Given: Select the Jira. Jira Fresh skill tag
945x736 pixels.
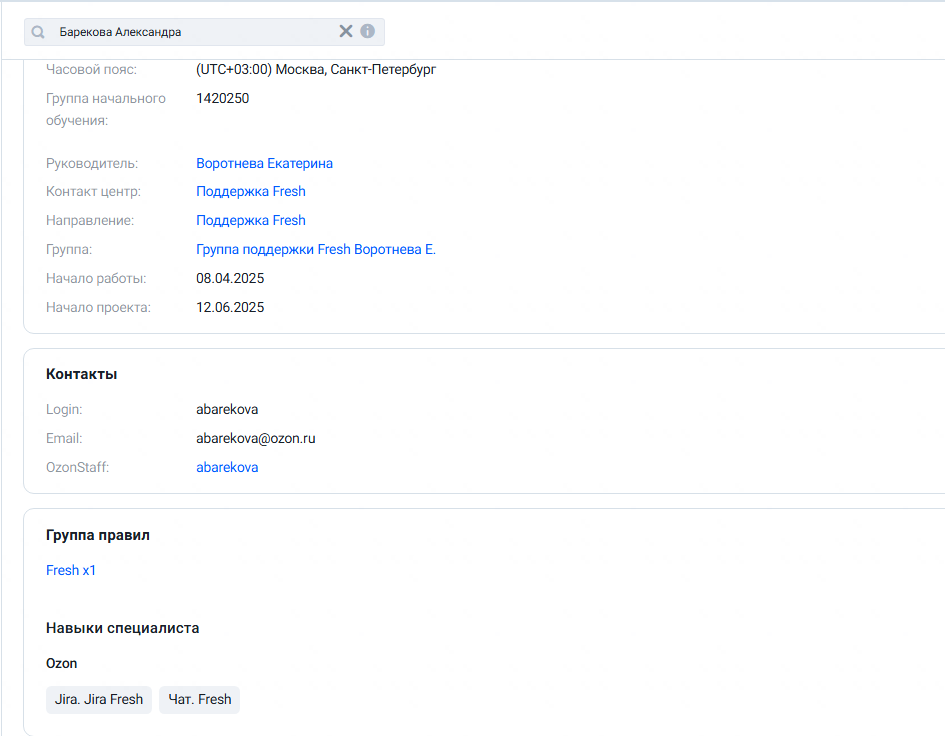Looking at the screenshot, I should (x=99, y=699).
